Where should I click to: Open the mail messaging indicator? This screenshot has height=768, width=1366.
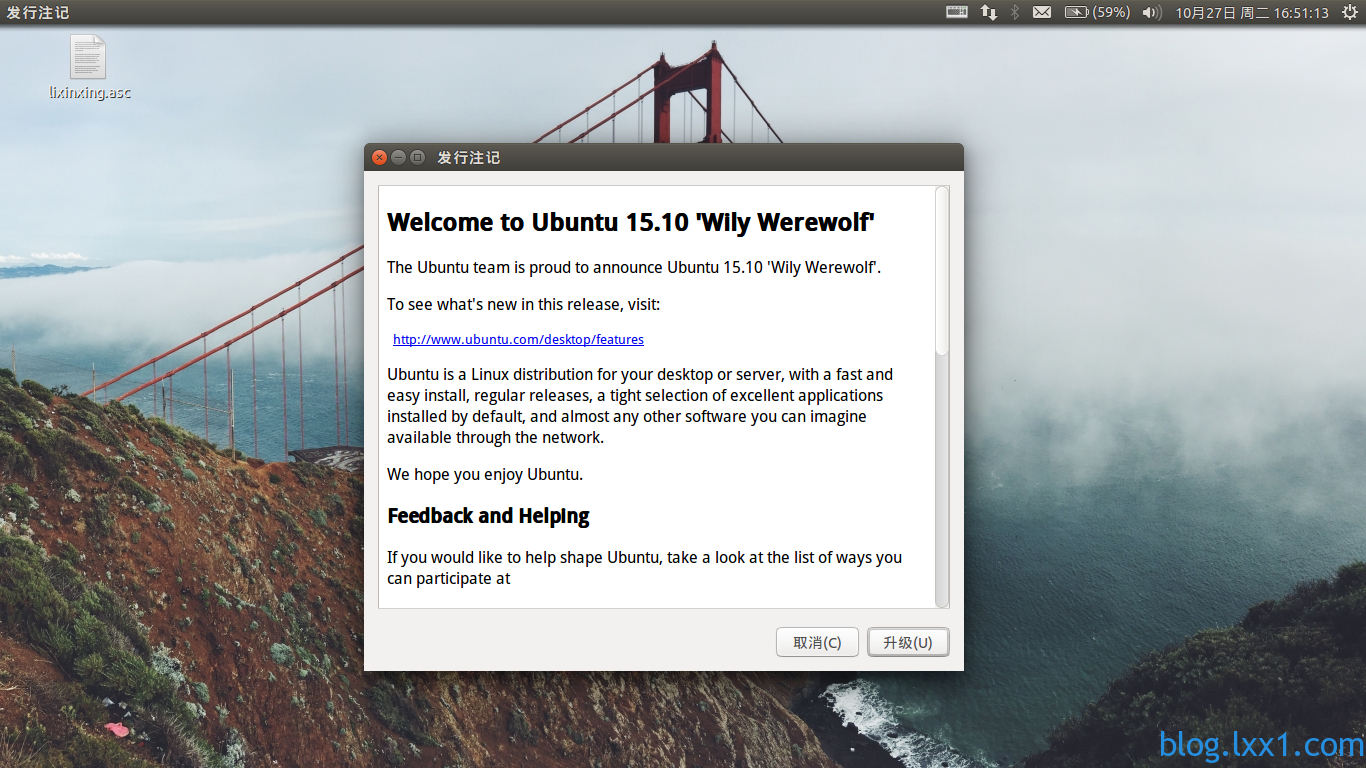coord(1042,12)
